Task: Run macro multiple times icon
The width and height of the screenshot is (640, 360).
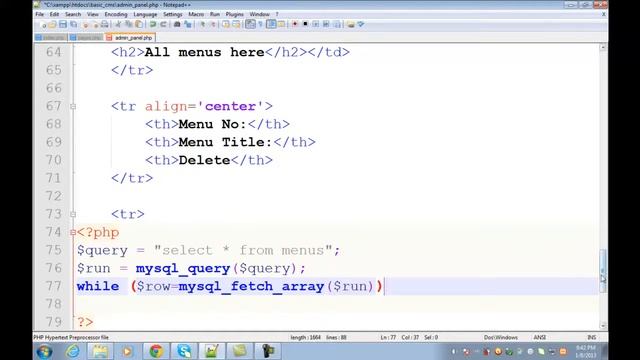Action: coord(326,24)
